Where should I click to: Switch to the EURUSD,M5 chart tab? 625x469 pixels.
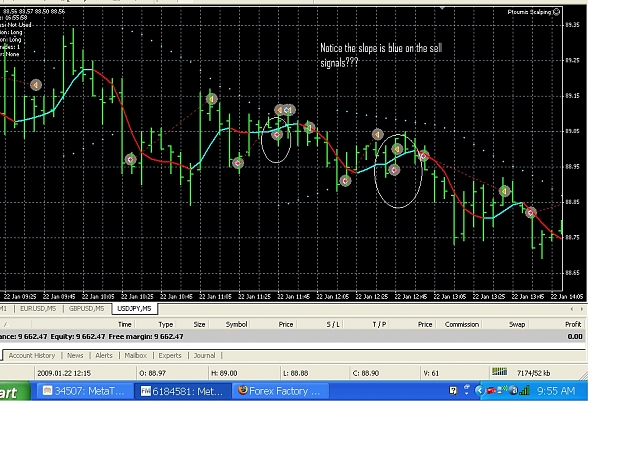(38, 309)
